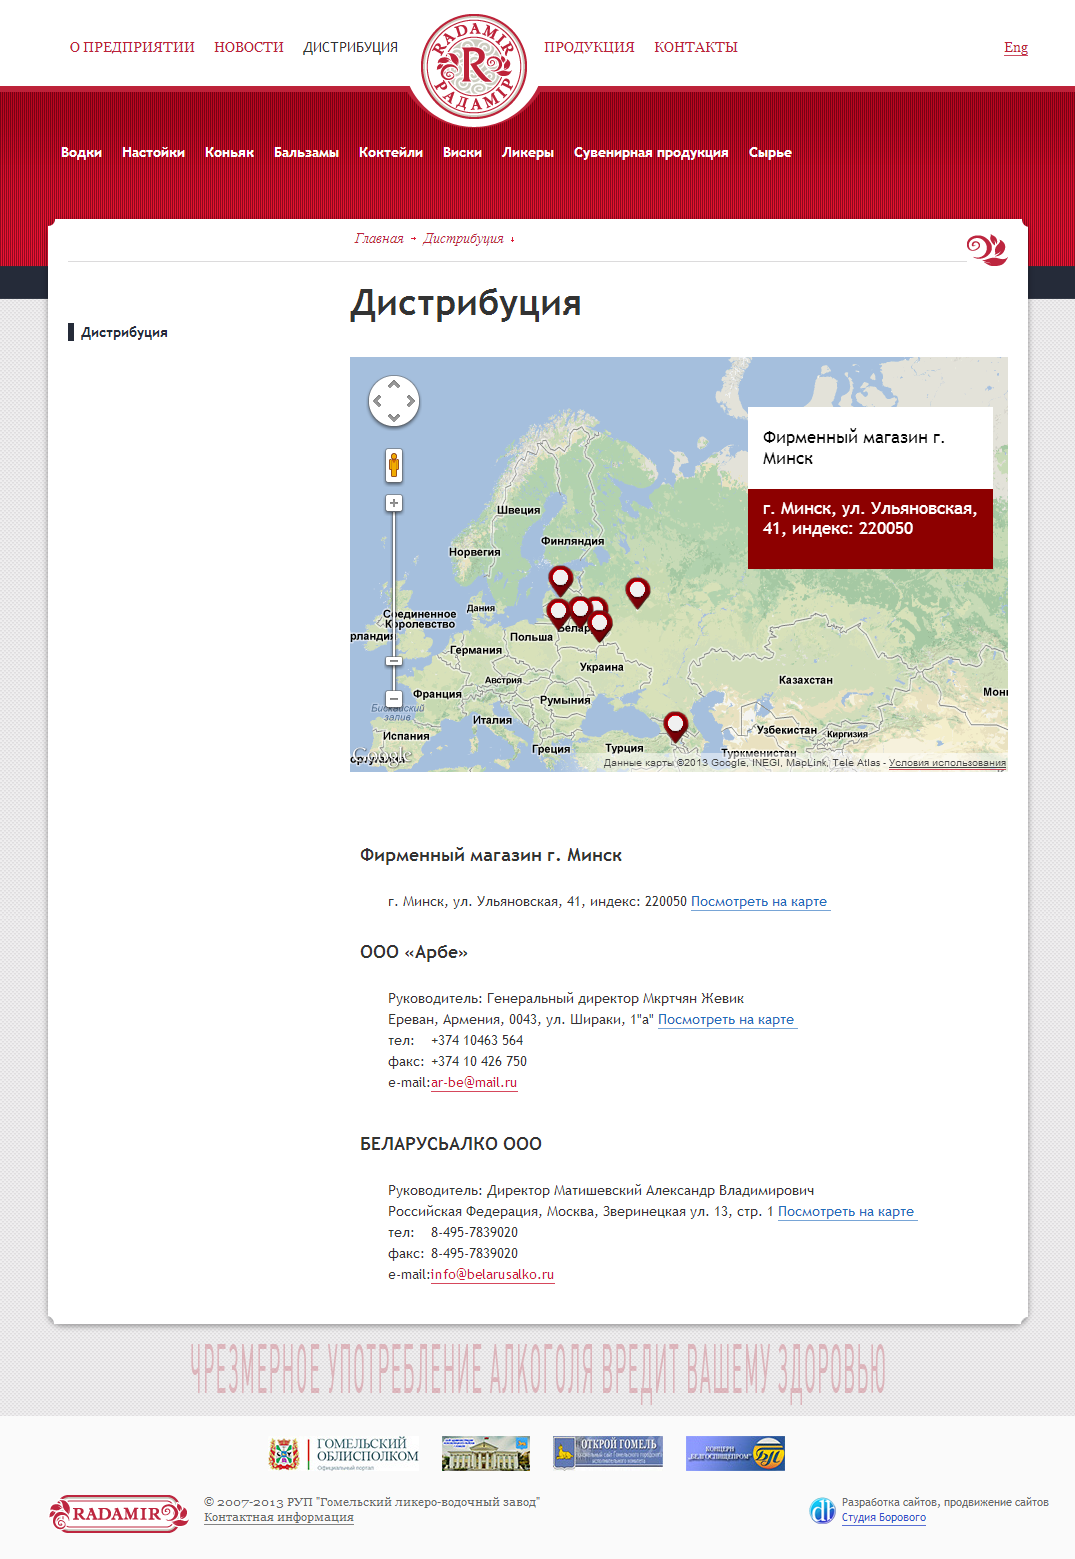
Task: Click the БЕЛАРУСЬАЛКО ООО section heading
Action: pyautogui.click(x=451, y=1144)
